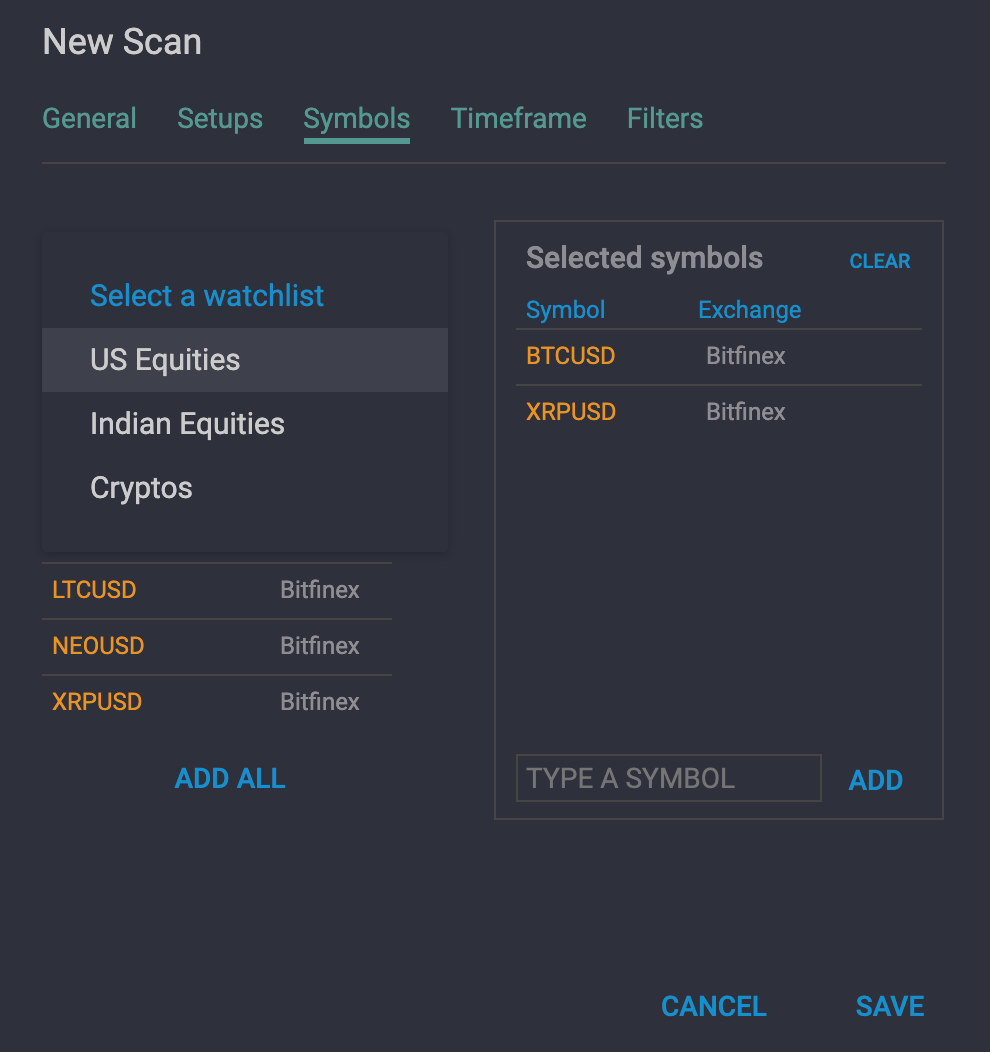
Task: Open the General tab
Action: coord(89,118)
